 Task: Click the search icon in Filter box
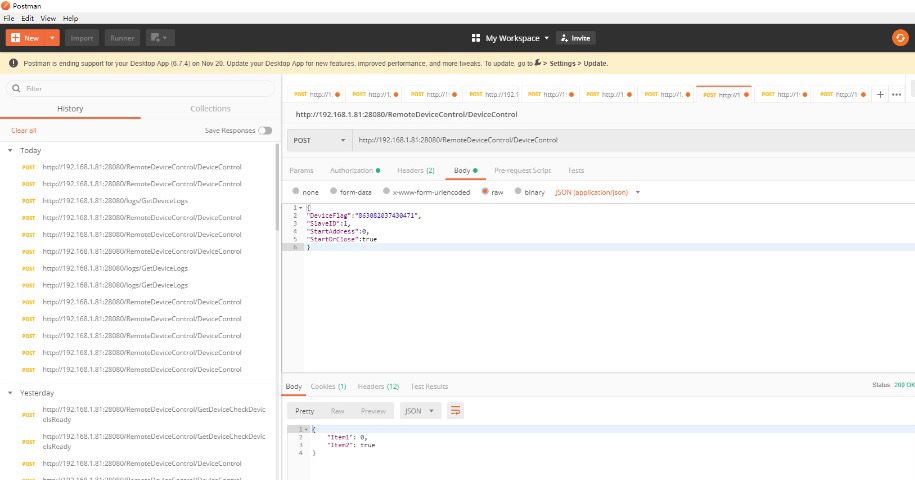17,88
